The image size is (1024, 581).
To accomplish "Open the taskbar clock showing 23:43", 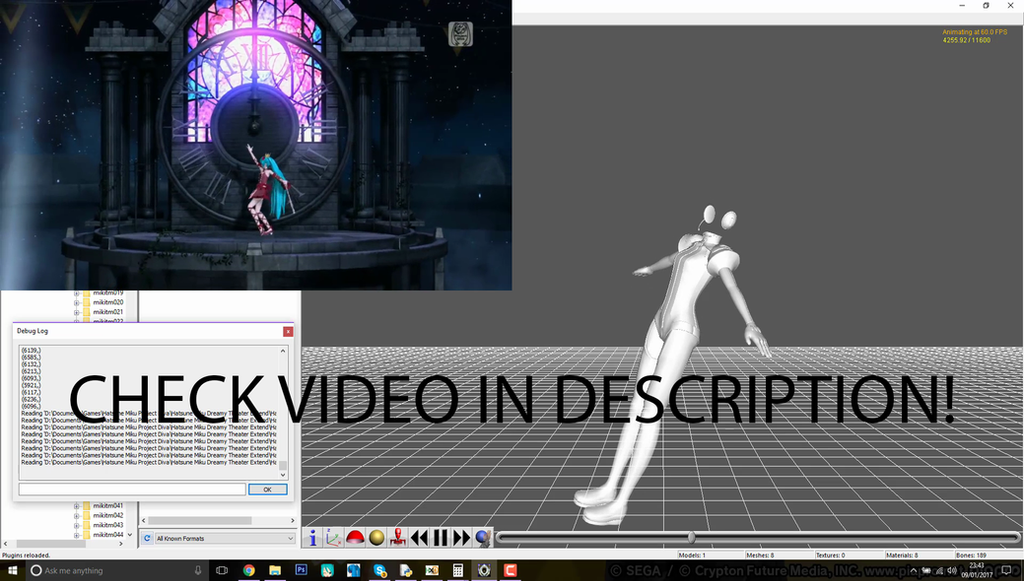I will click(976, 570).
